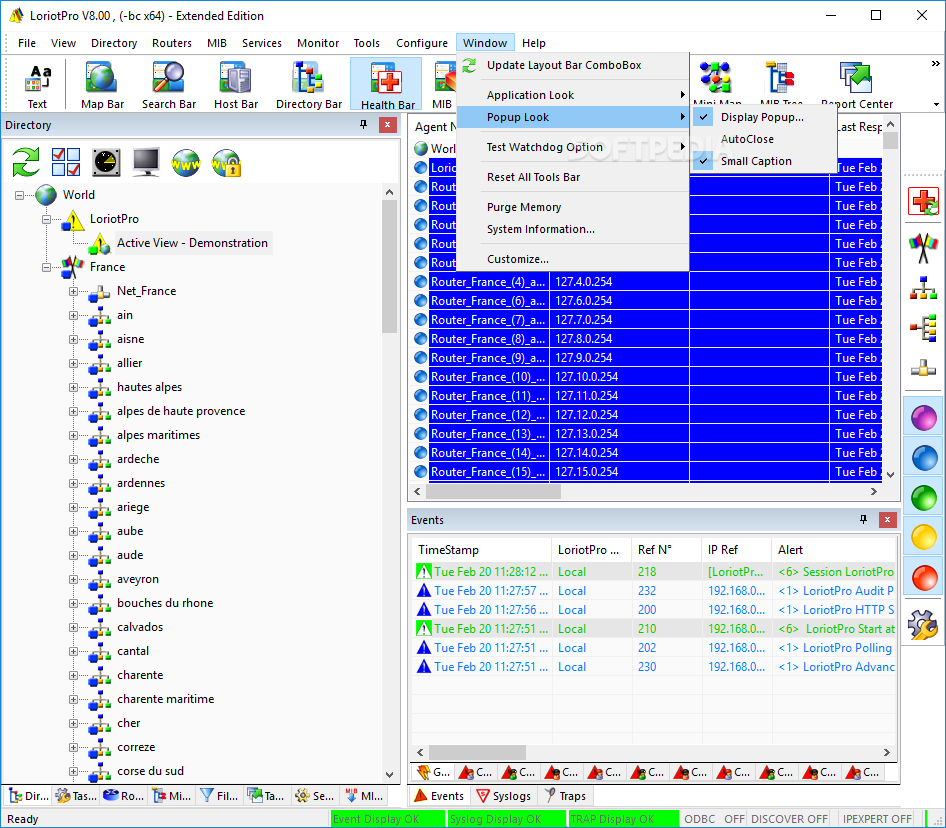The width and height of the screenshot is (946, 828).
Task: Switch to the Events tab
Action: (440, 796)
